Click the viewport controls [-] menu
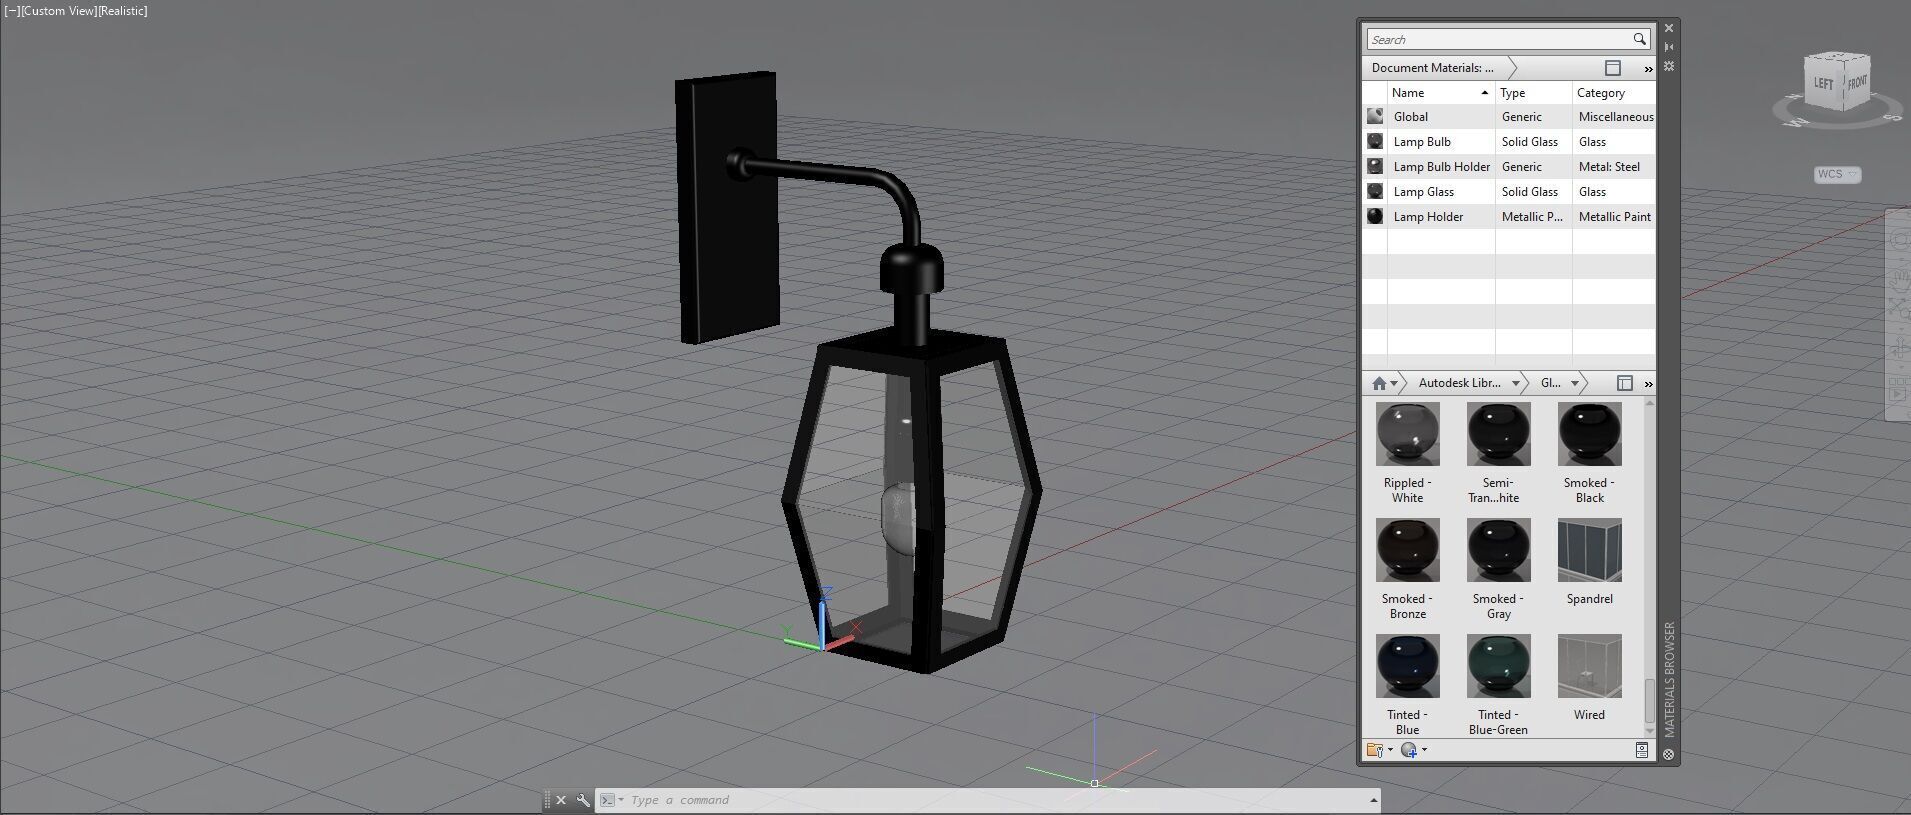Screen dimensions: 1911x815 tap(12, 11)
